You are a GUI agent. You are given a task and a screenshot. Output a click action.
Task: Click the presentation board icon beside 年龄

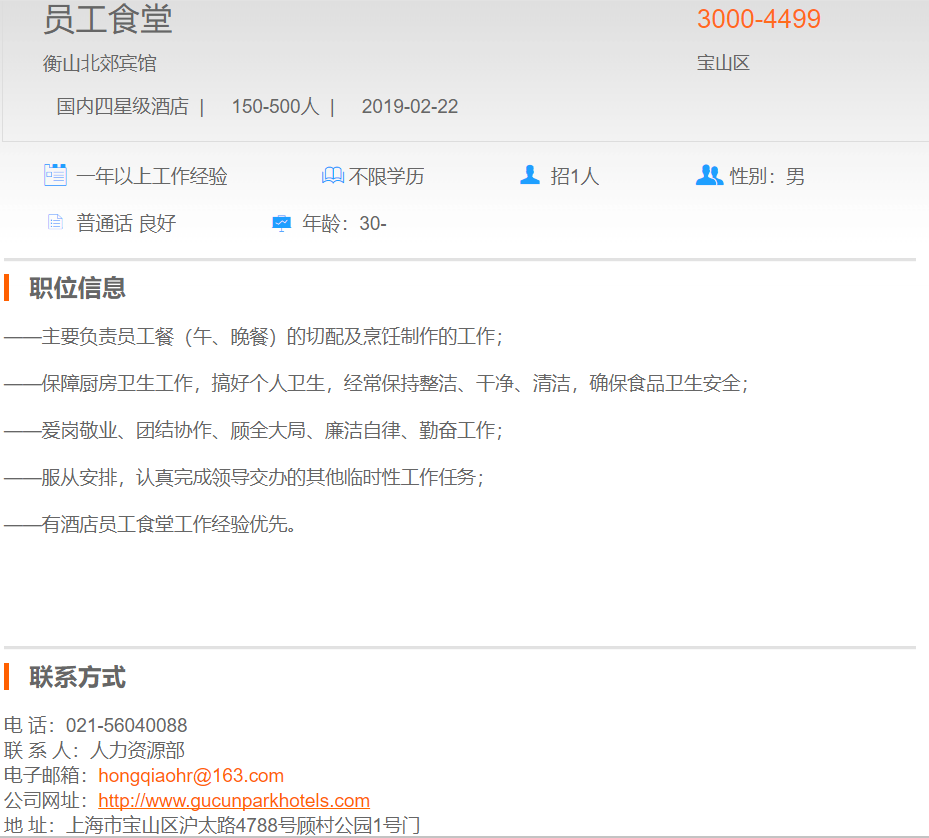click(281, 223)
